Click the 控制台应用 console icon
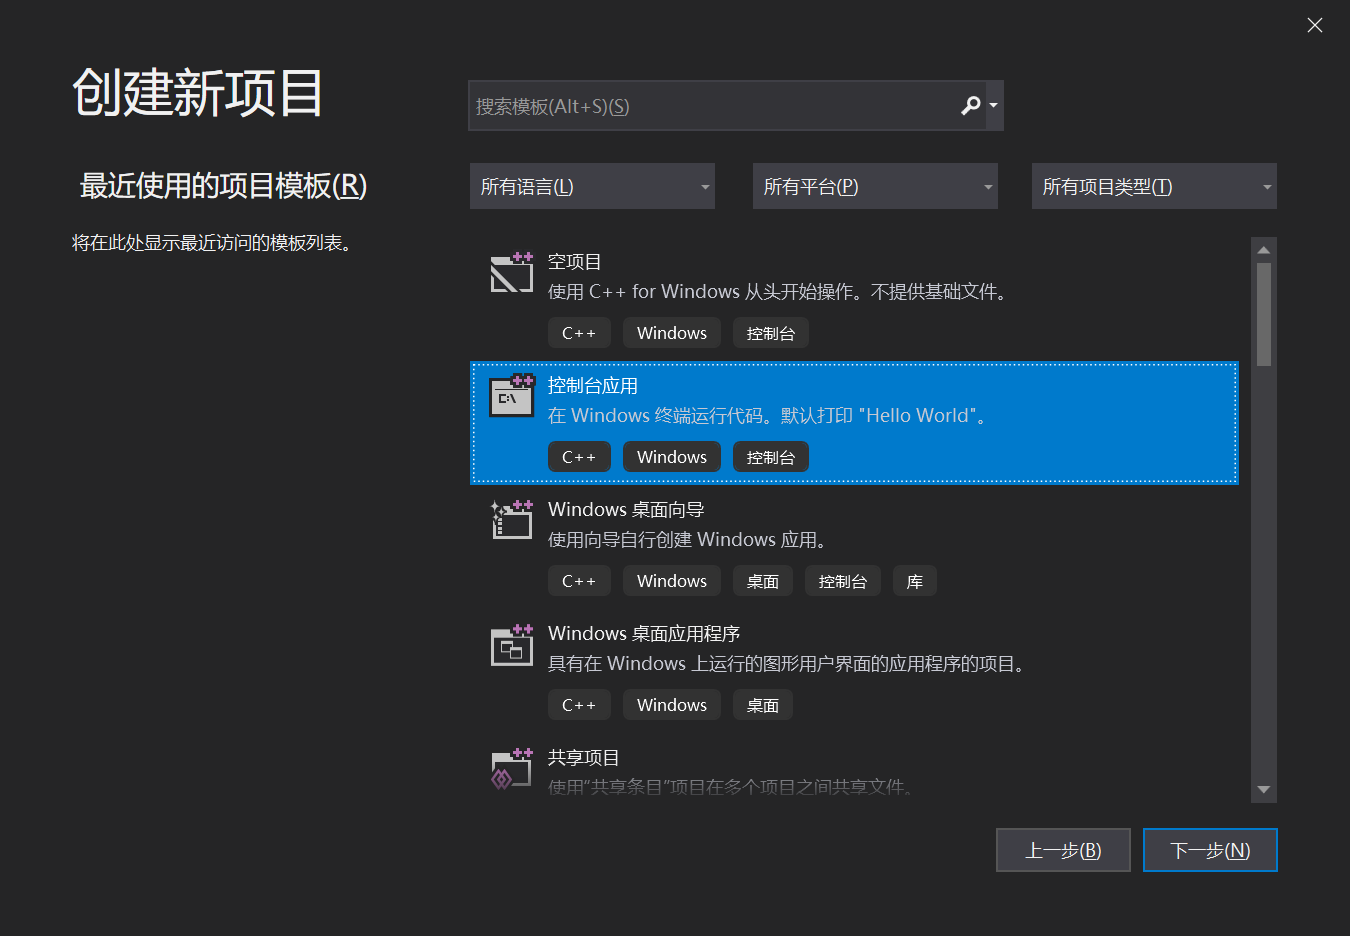1350x936 pixels. coord(512,396)
